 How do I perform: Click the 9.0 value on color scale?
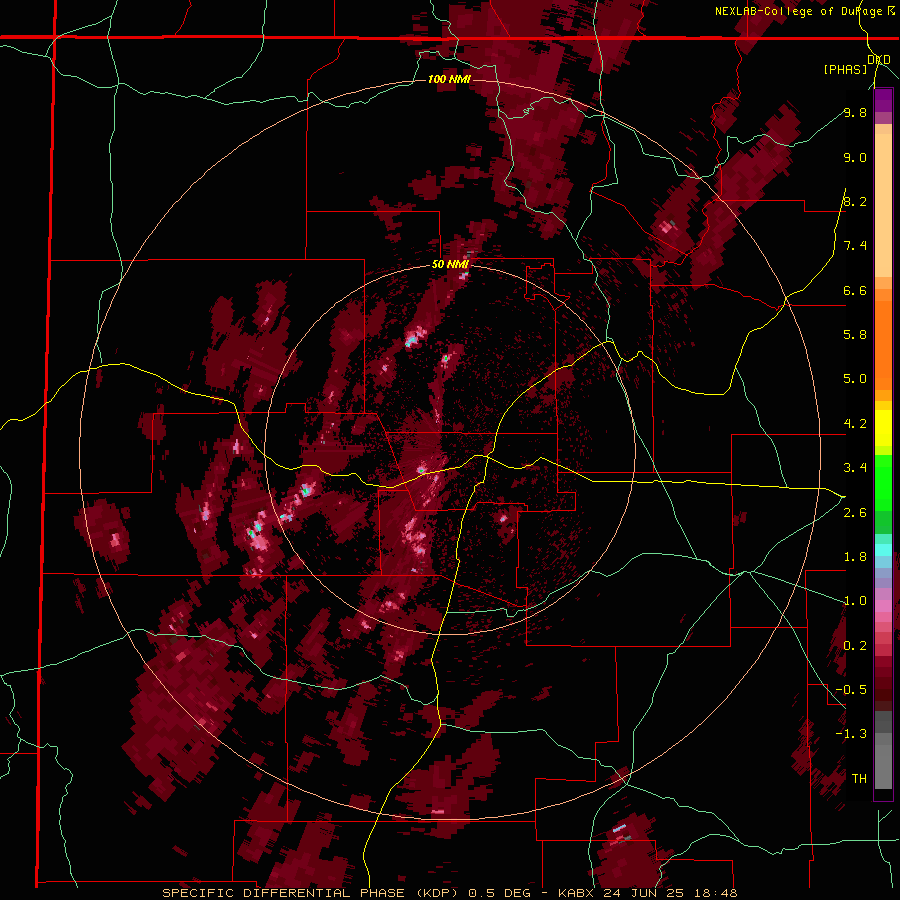[x=855, y=157]
